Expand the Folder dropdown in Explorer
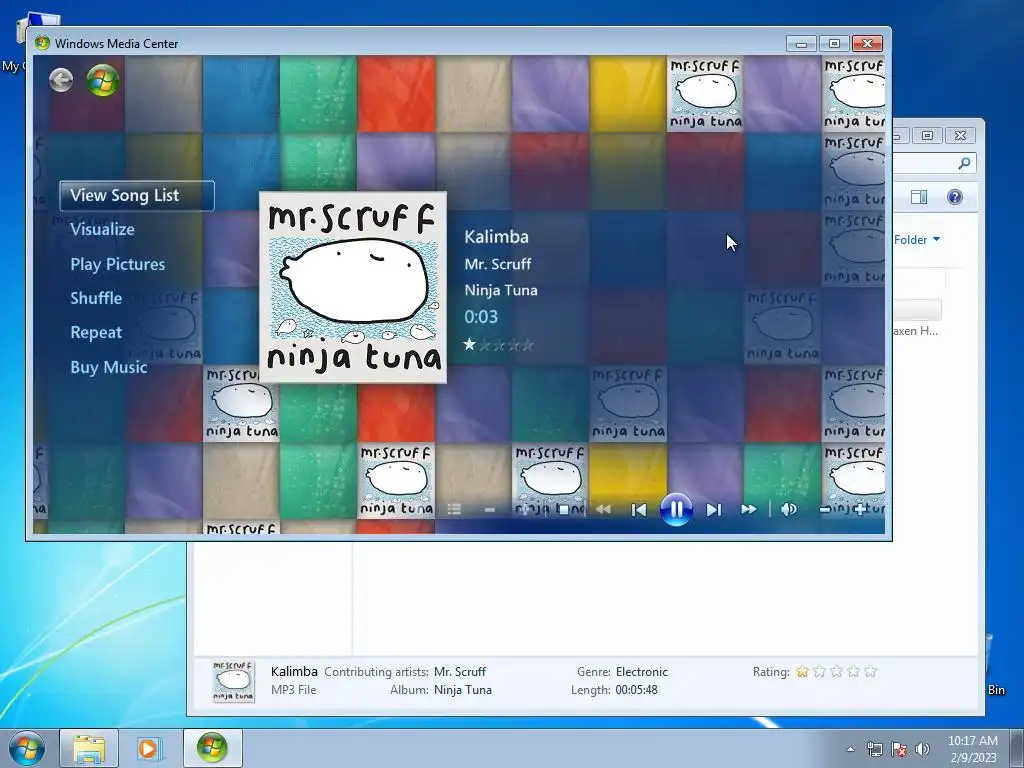Image resolution: width=1024 pixels, height=768 pixels. [x=917, y=240]
